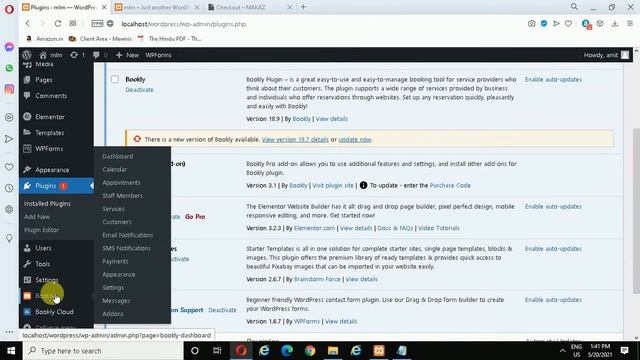Image resolution: width=640 pixels, height=360 pixels.
Task: Open the browser speed dial grid icon
Action: (x=73, y=24)
